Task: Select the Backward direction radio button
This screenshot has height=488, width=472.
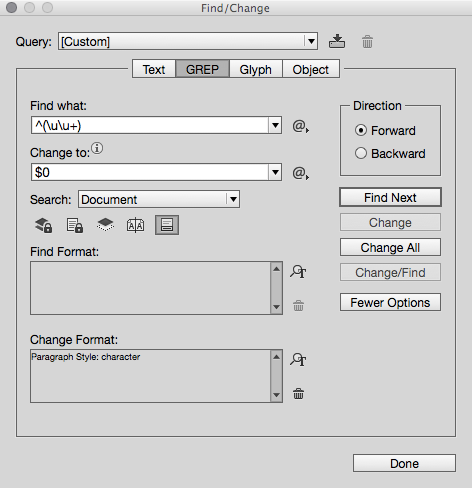Action: coord(361,153)
